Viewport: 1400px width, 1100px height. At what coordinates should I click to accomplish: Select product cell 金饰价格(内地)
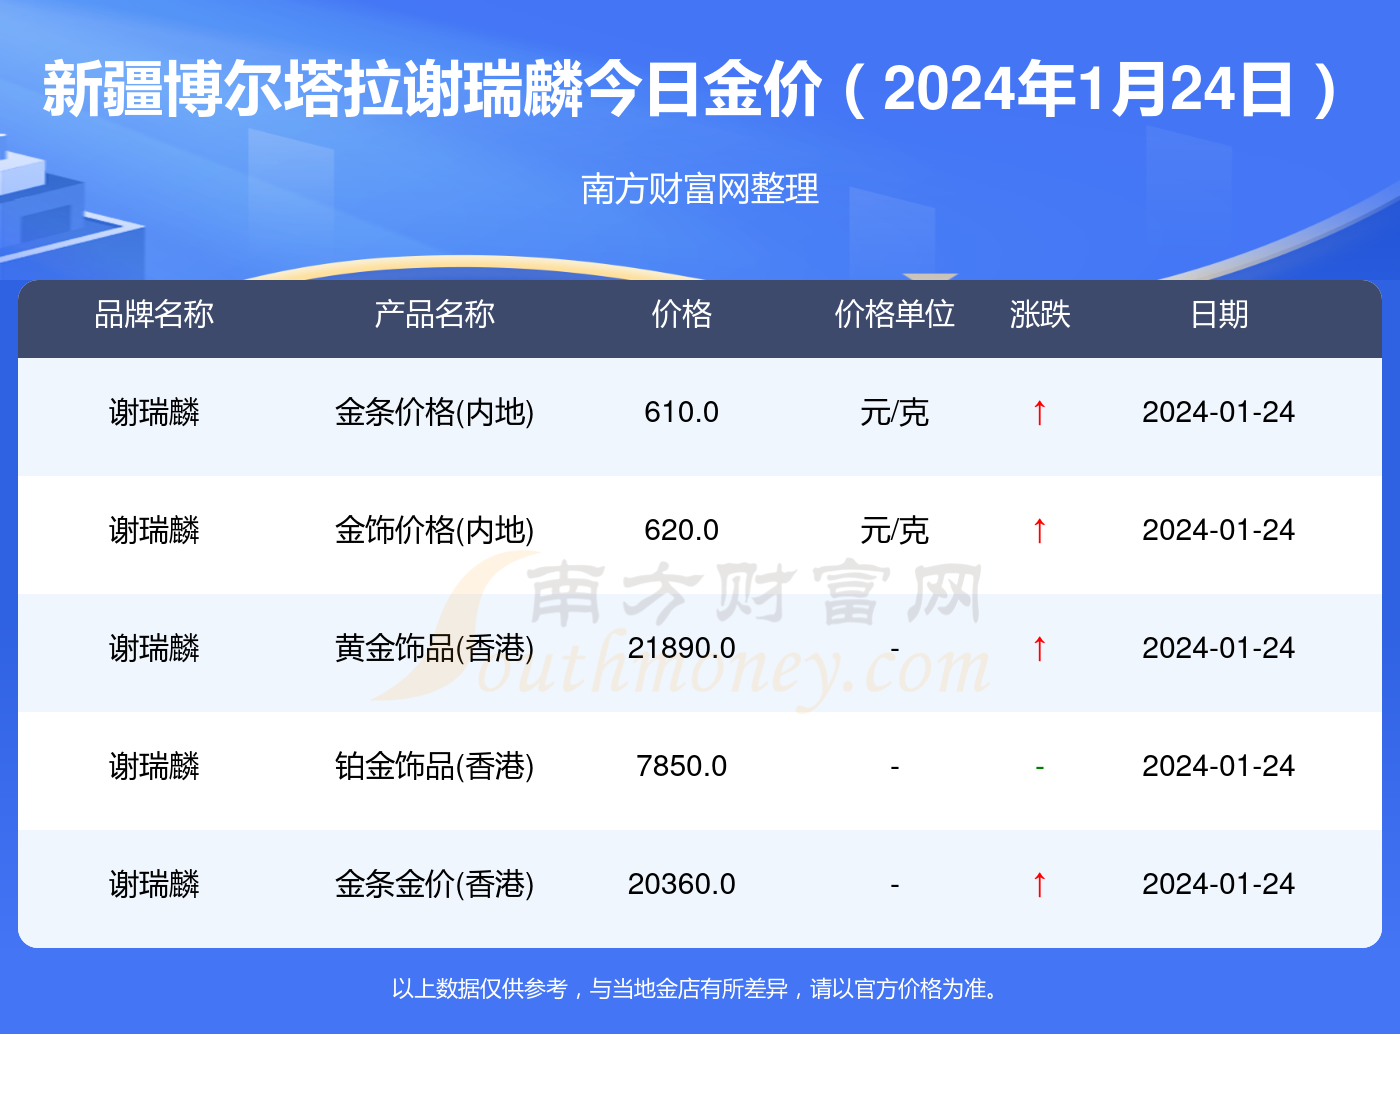(435, 530)
